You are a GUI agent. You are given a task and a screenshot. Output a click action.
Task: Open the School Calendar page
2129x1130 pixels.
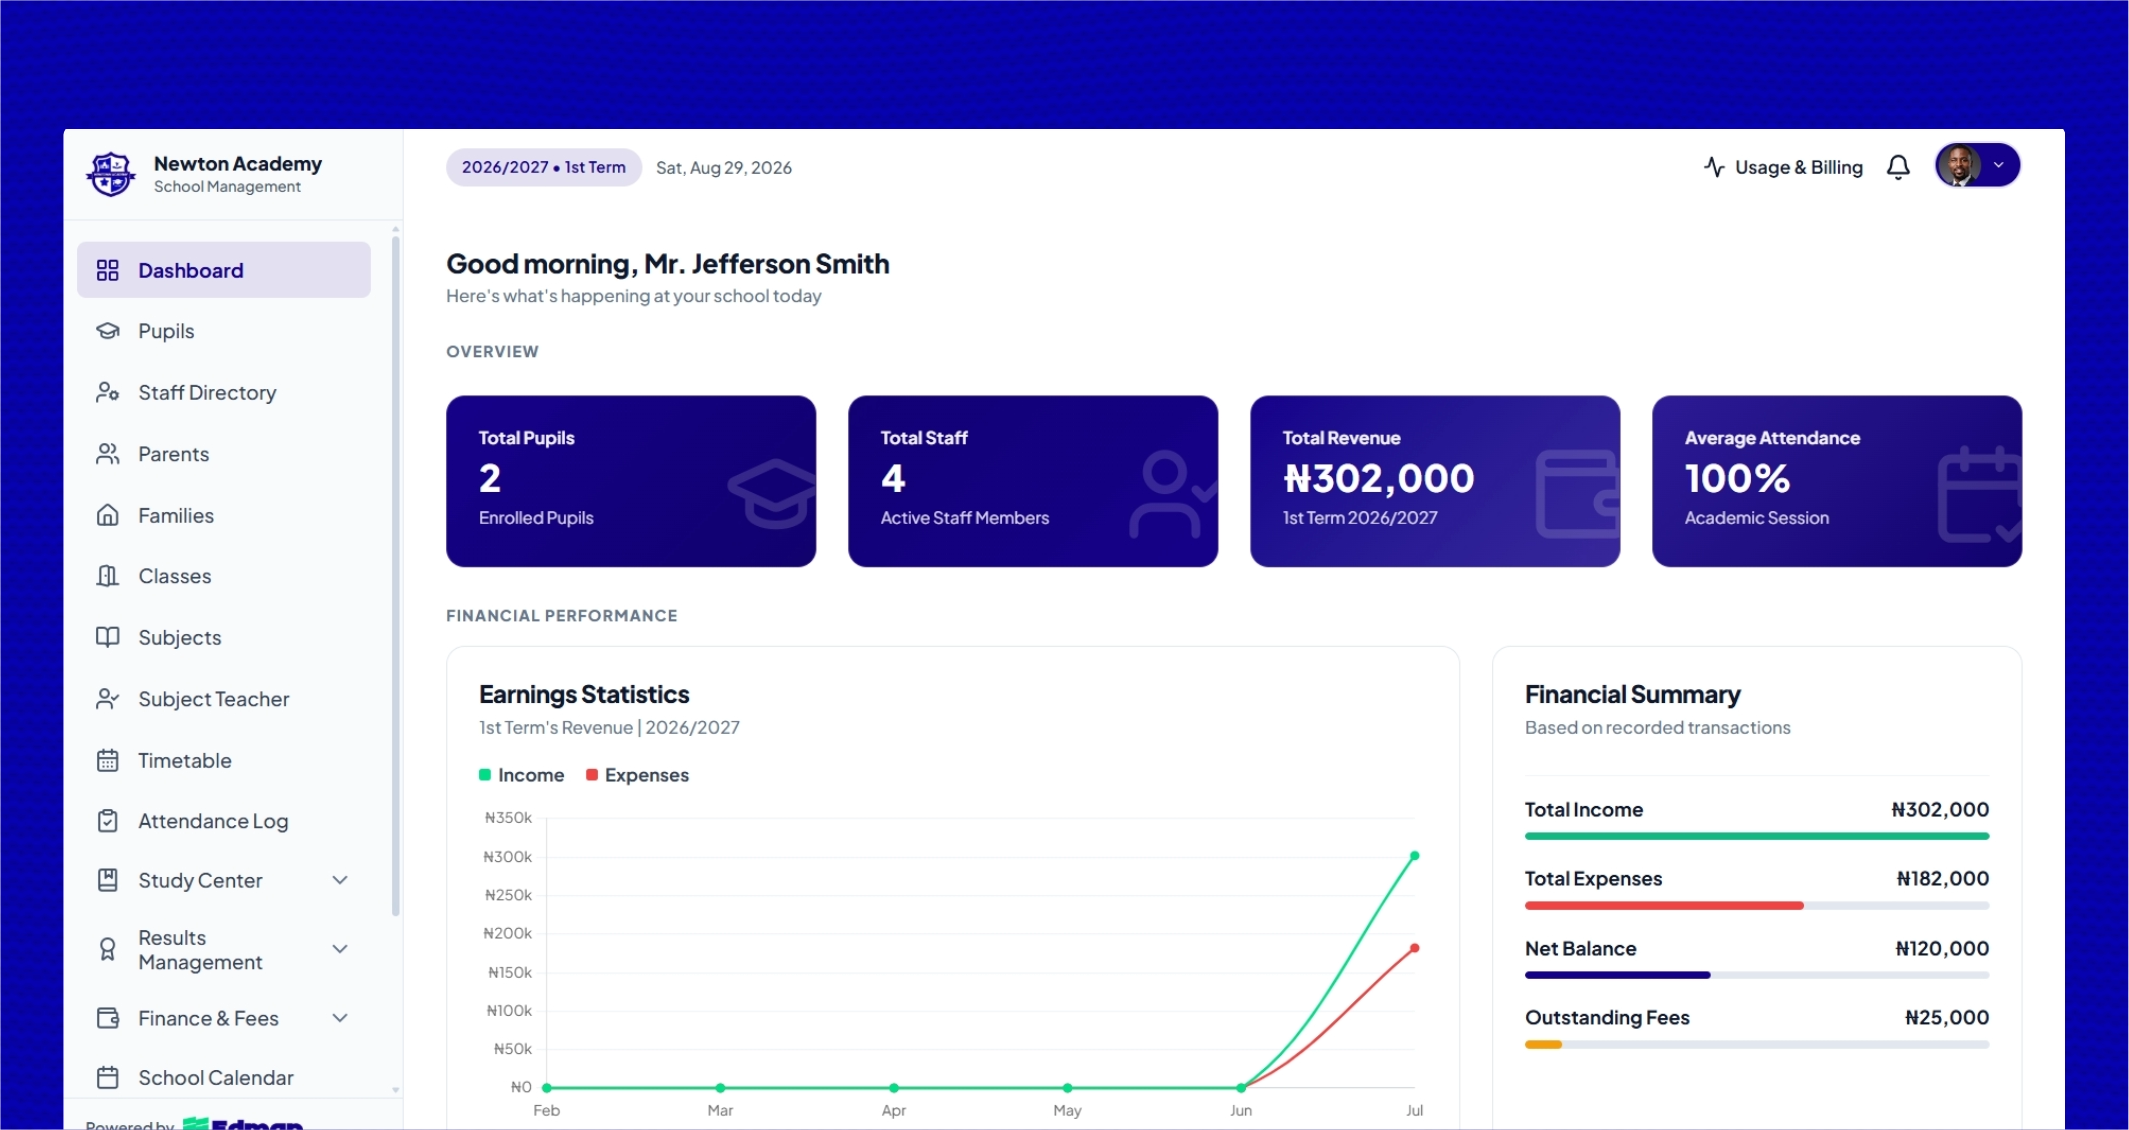[224, 1077]
